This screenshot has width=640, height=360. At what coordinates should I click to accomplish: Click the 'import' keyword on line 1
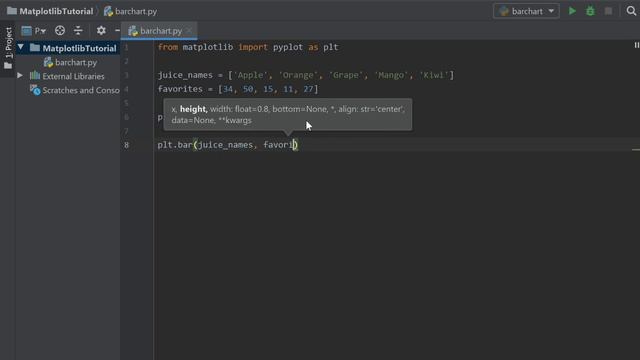coord(253,47)
